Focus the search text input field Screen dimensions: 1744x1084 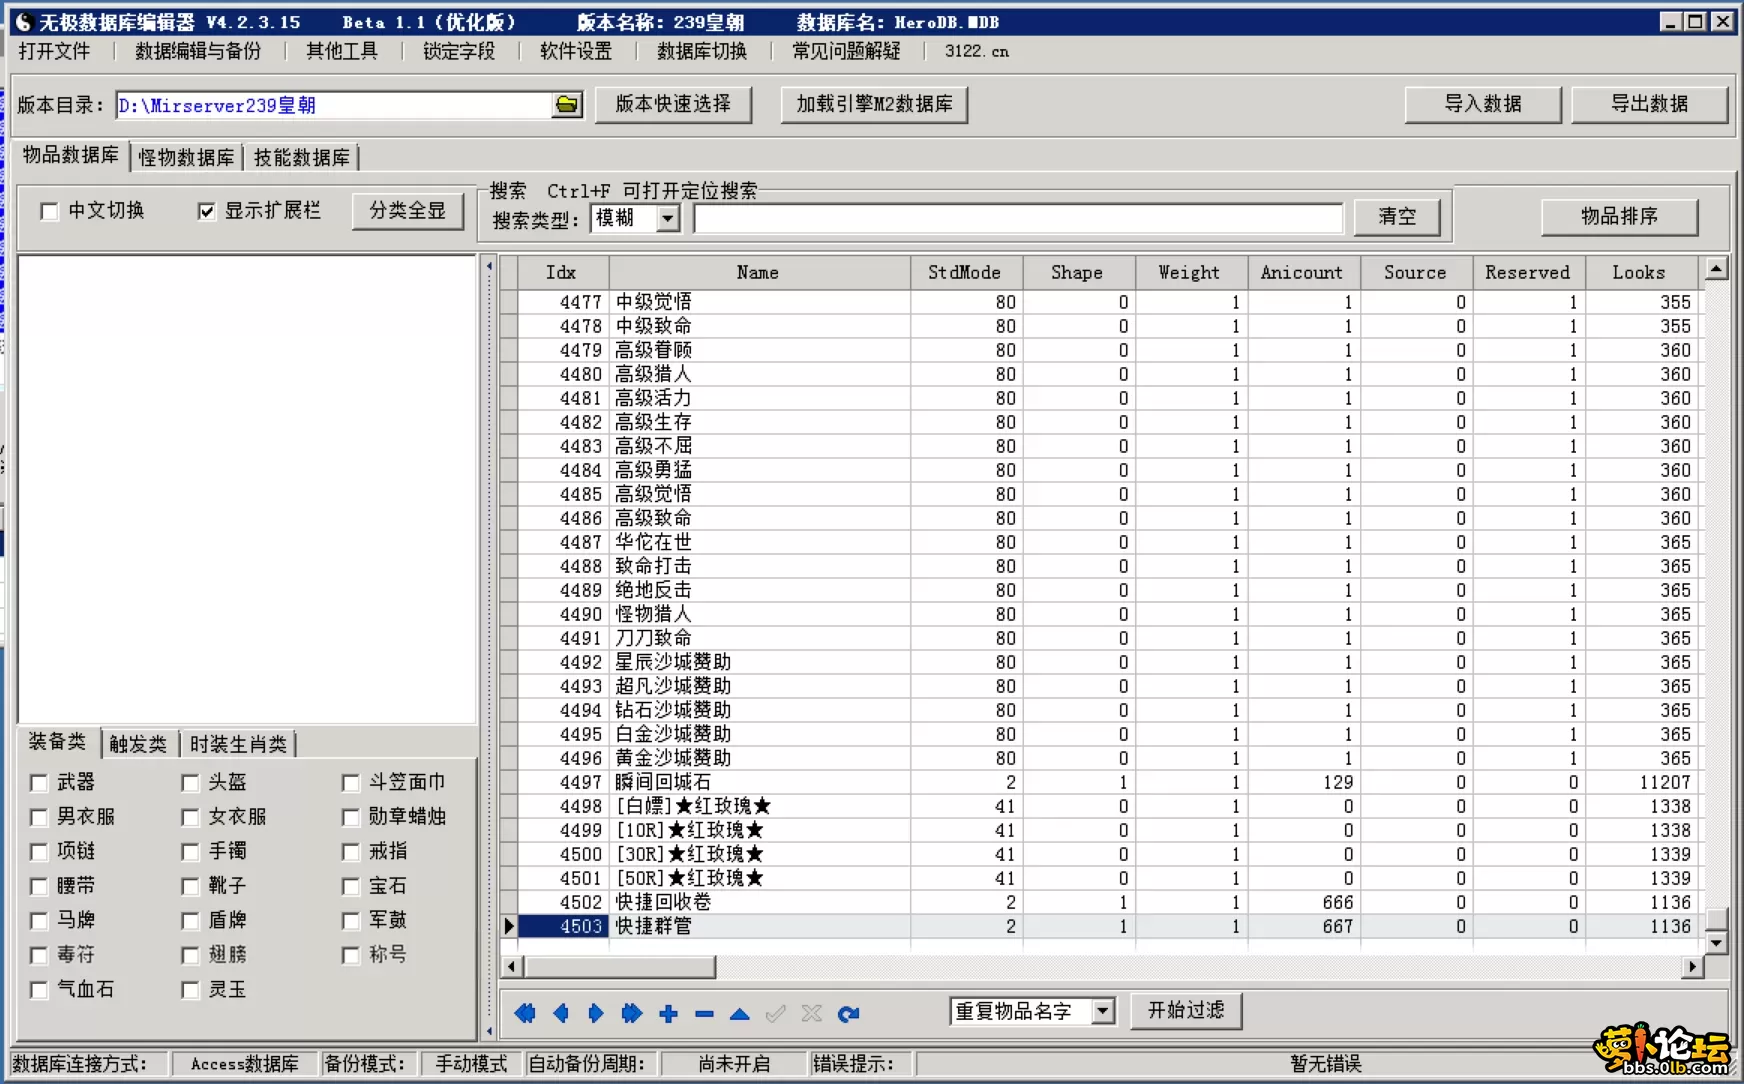1019,218
